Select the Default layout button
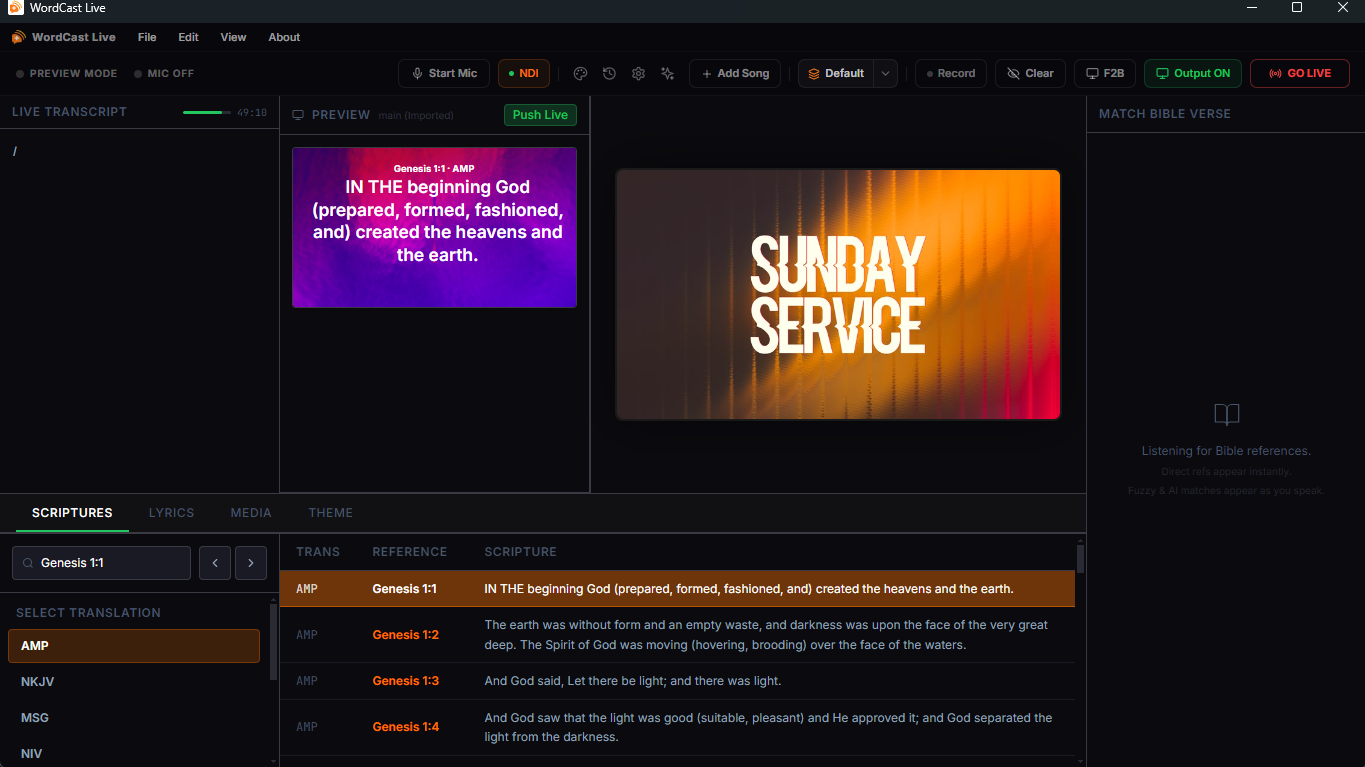The height and width of the screenshot is (767, 1365). pos(836,73)
